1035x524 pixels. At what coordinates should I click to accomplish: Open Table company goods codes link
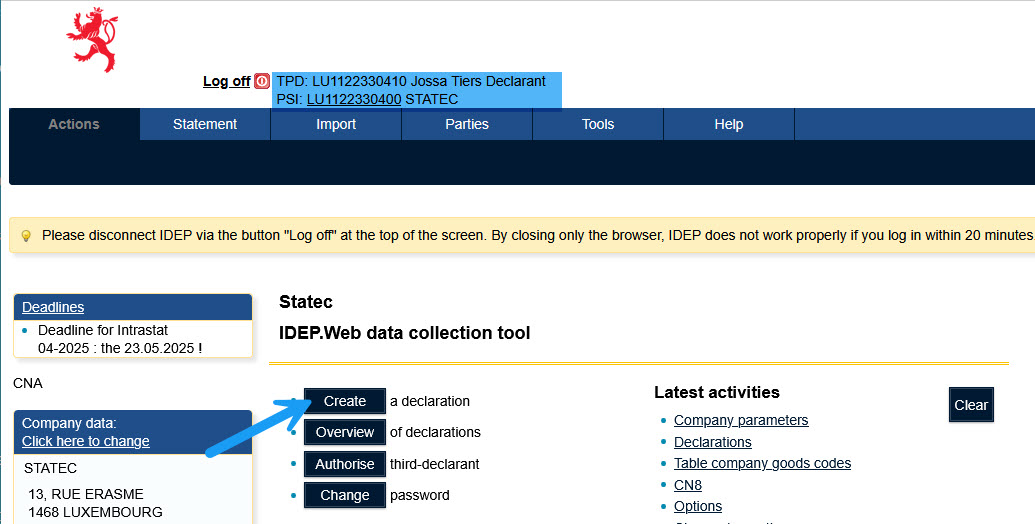tap(762, 463)
